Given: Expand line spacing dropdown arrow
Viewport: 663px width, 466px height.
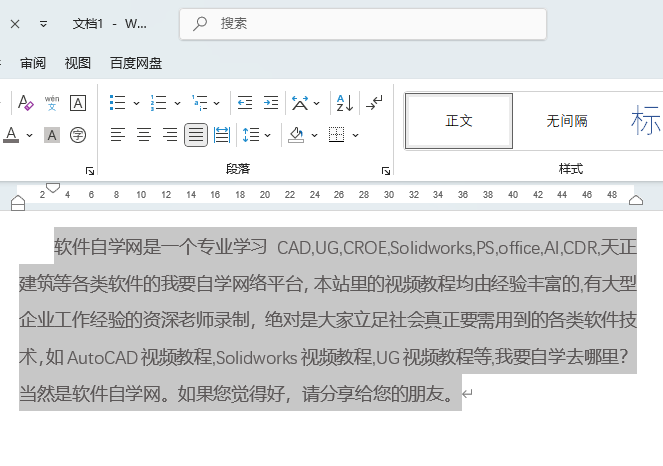Looking at the screenshot, I should [267, 135].
